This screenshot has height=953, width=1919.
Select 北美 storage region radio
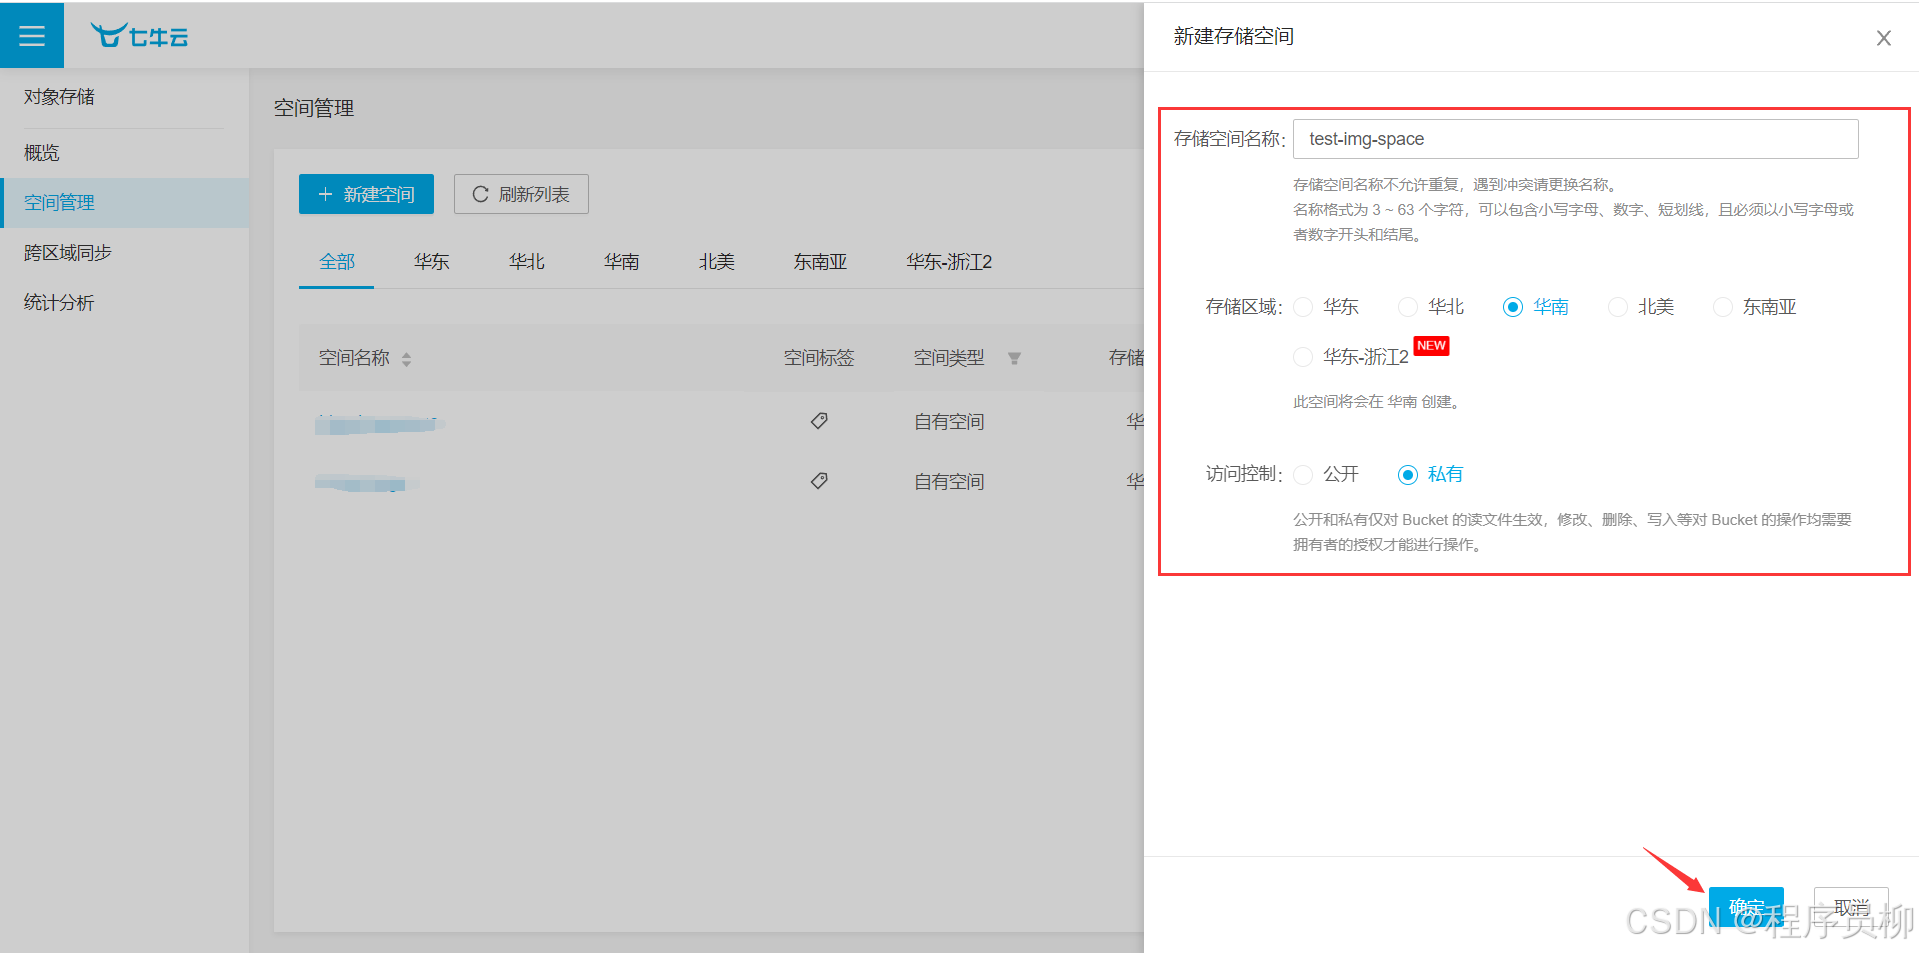(x=1618, y=307)
